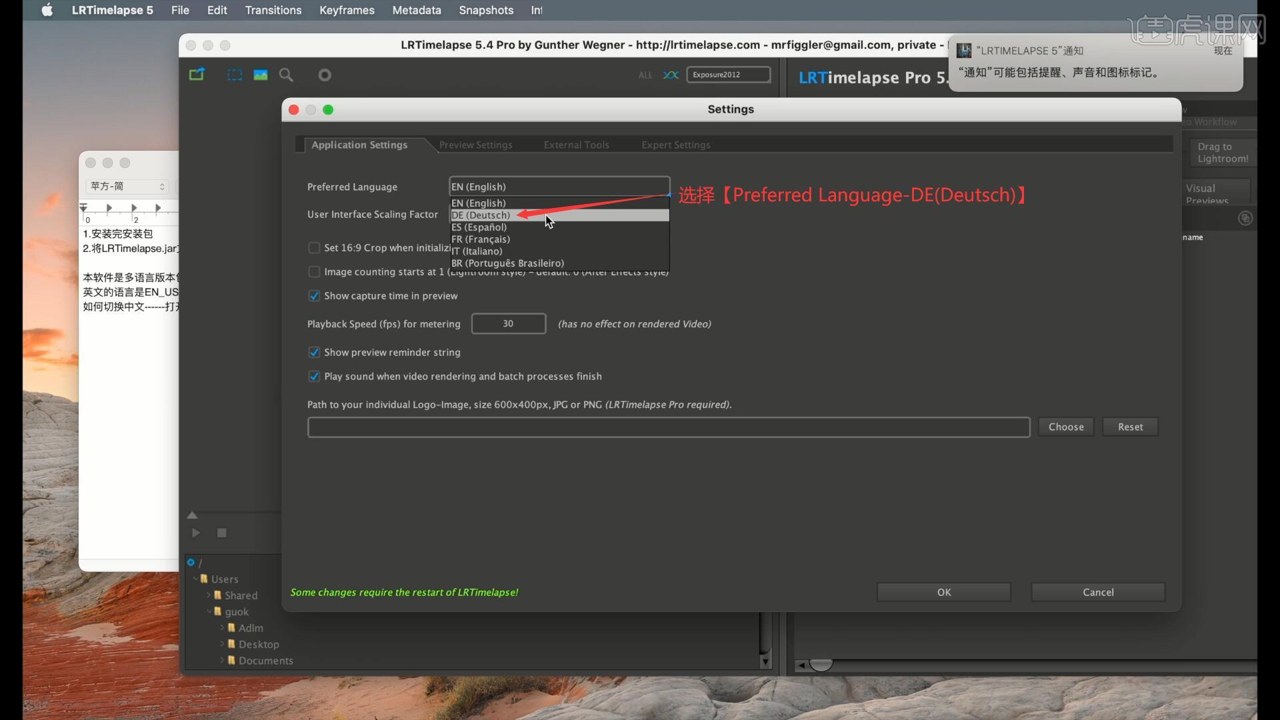Click Cancel in the Settings dialog

(1098, 592)
